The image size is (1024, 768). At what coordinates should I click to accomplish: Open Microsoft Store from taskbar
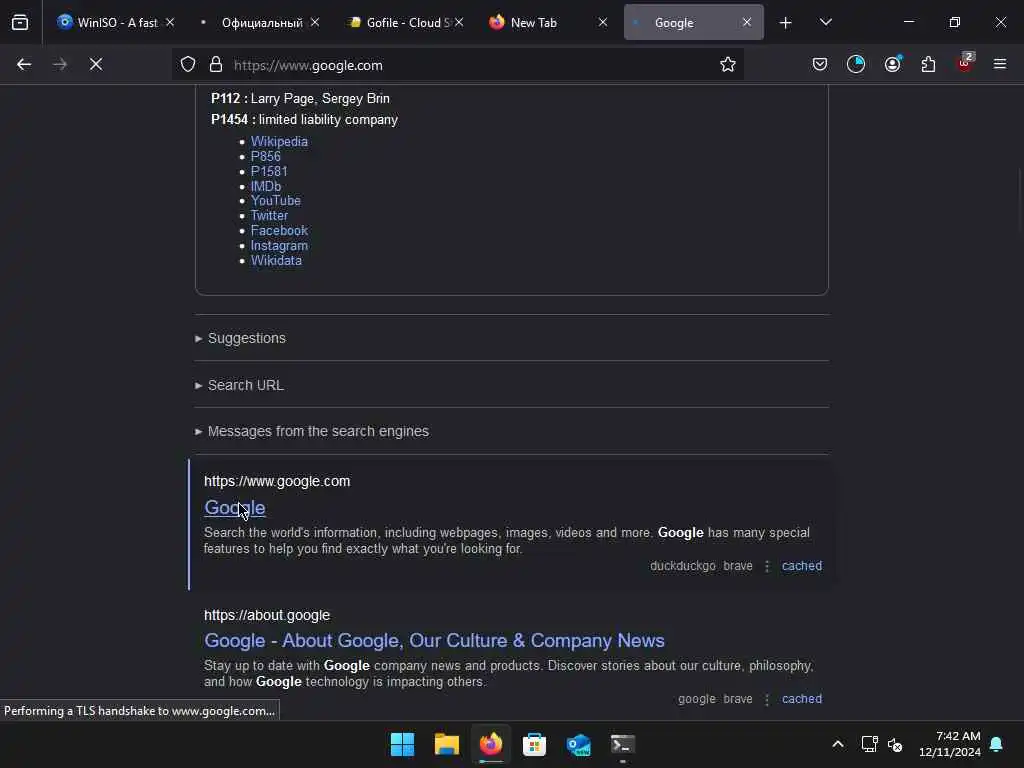(x=534, y=744)
